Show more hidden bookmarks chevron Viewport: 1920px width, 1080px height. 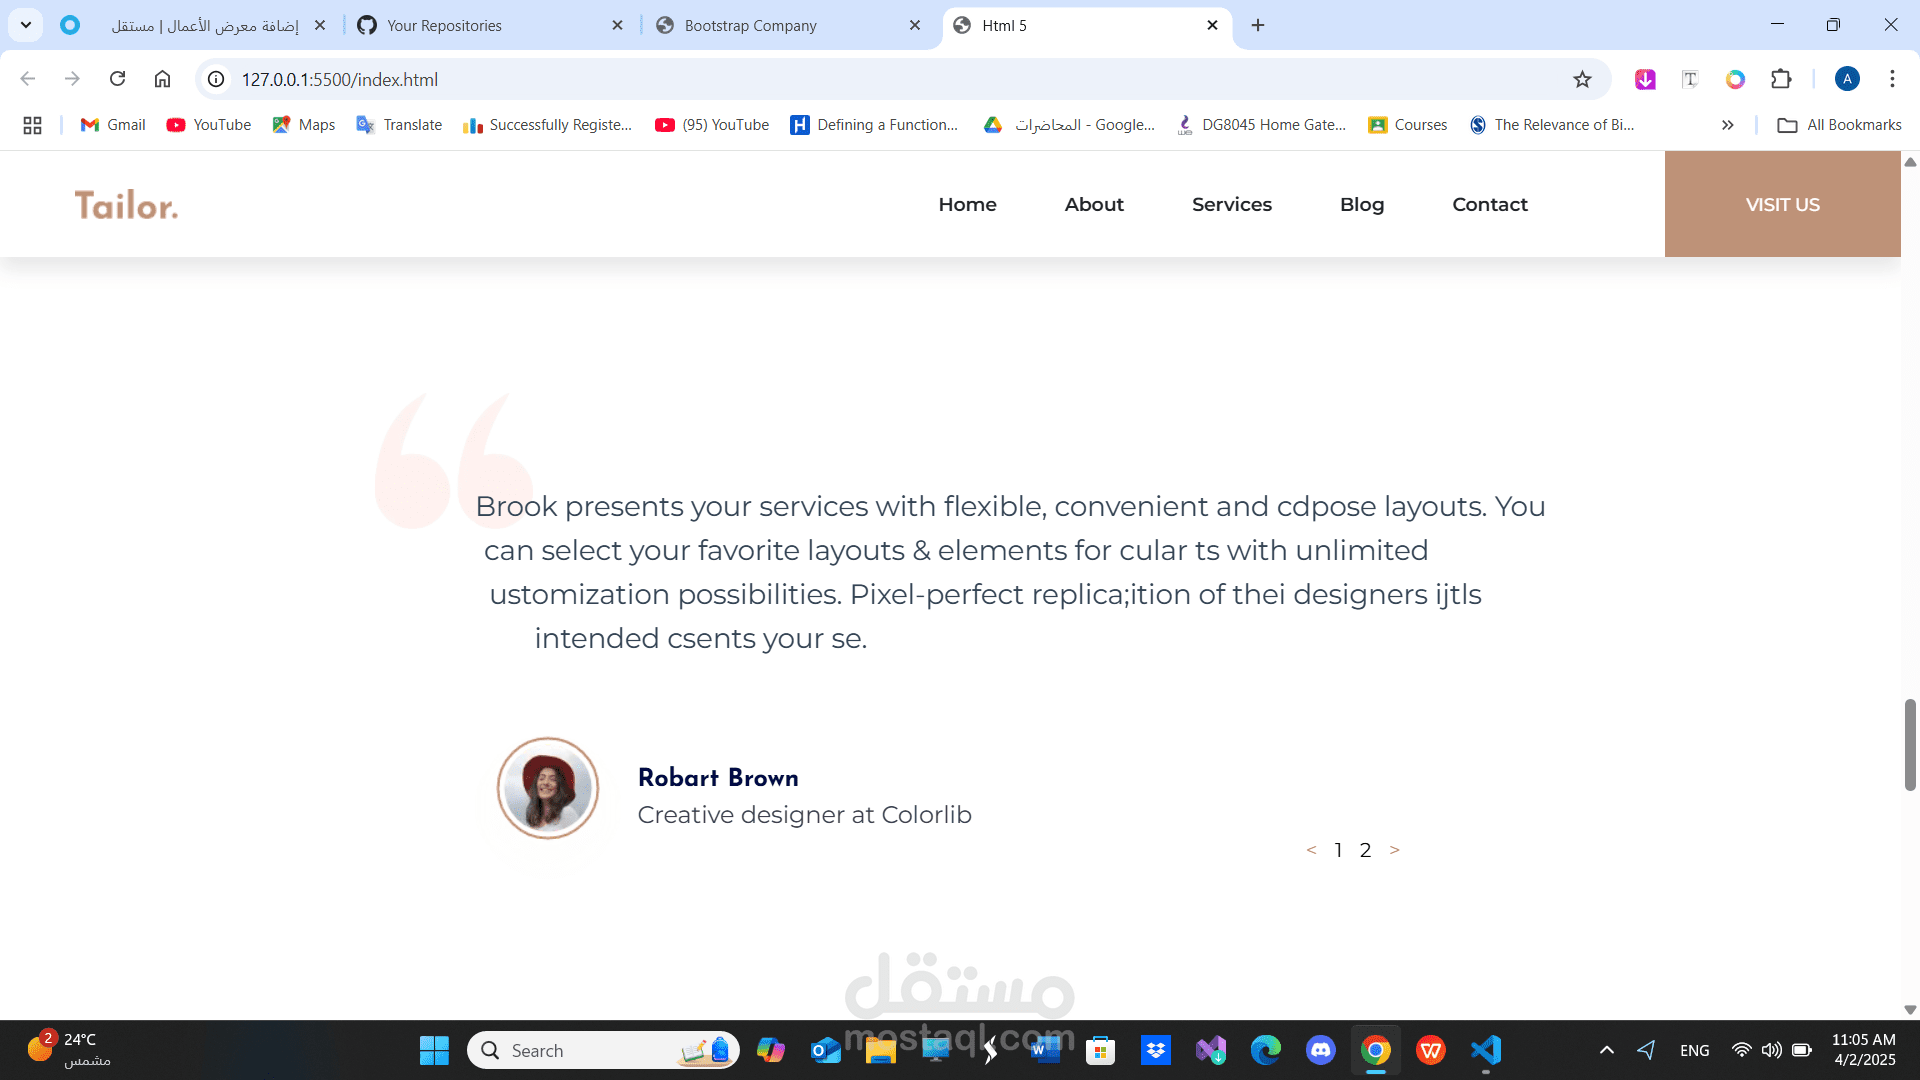(x=1727, y=125)
